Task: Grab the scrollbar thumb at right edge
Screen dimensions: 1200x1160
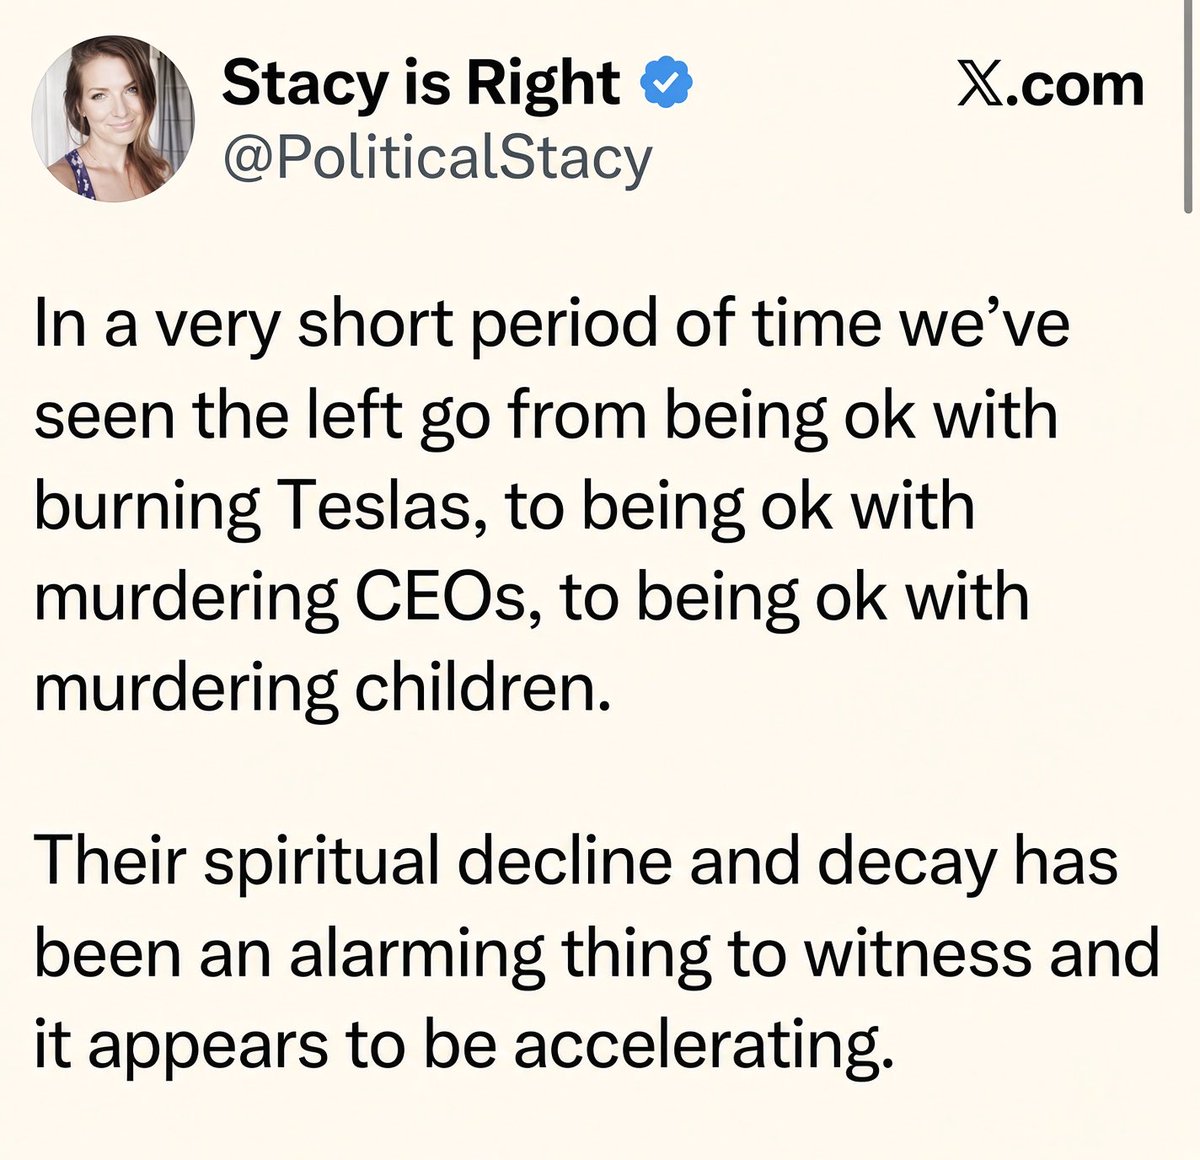Action: pos(1187,105)
